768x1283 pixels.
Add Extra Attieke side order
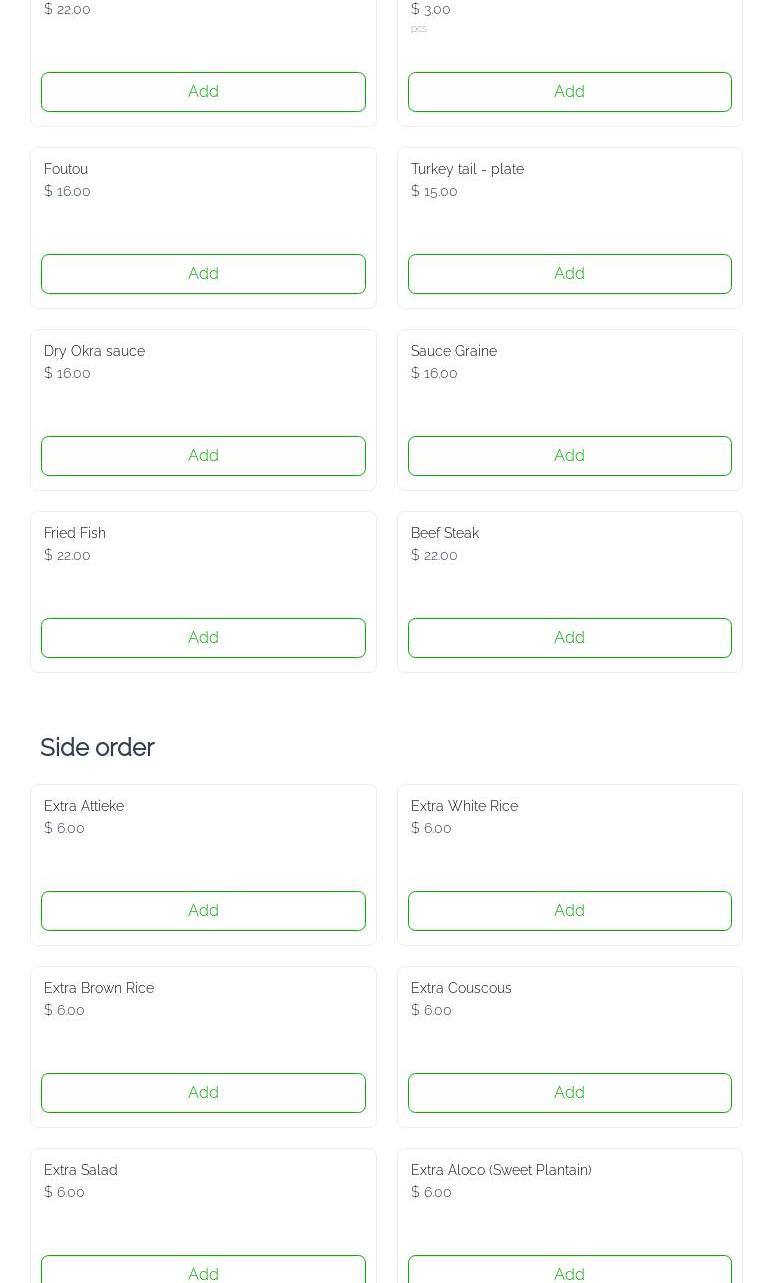[x=203, y=911]
